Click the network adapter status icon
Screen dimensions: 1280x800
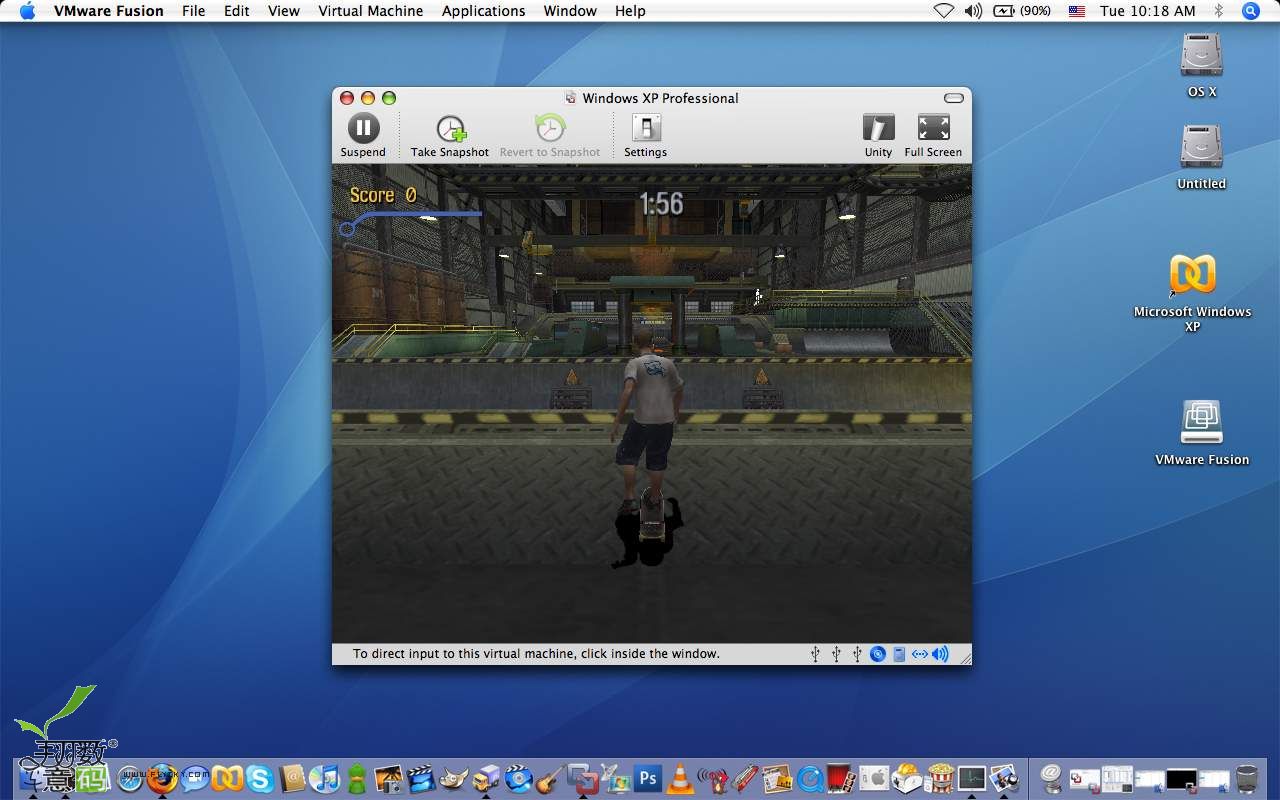click(920, 654)
